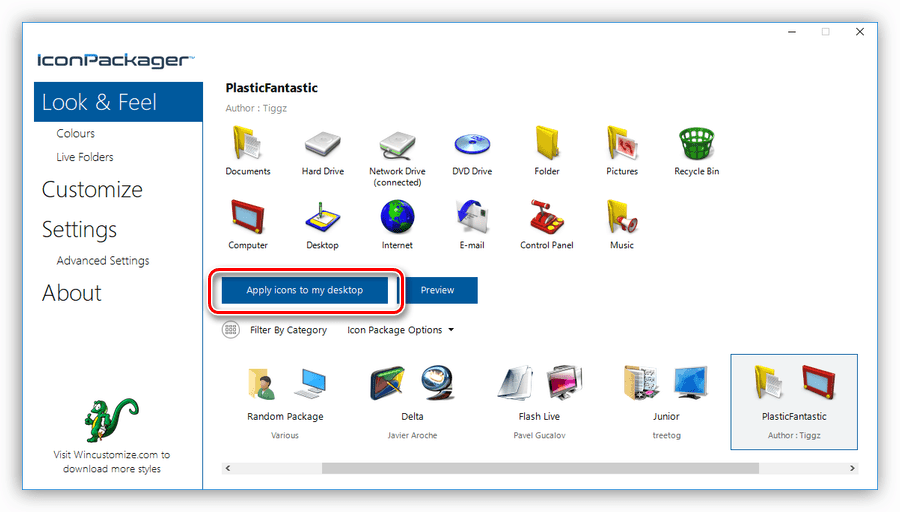This screenshot has height=512, width=900.
Task: Click the green gecko mascot icon
Action: coord(111,420)
